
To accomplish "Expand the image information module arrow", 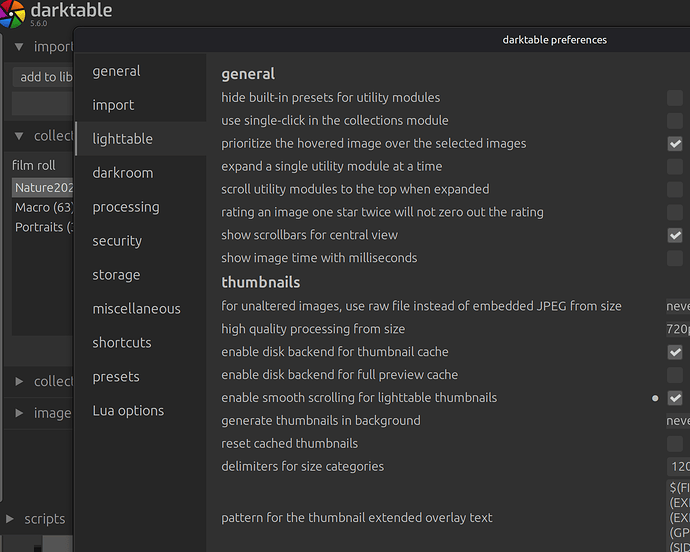I will pyautogui.click(x=19, y=413).
